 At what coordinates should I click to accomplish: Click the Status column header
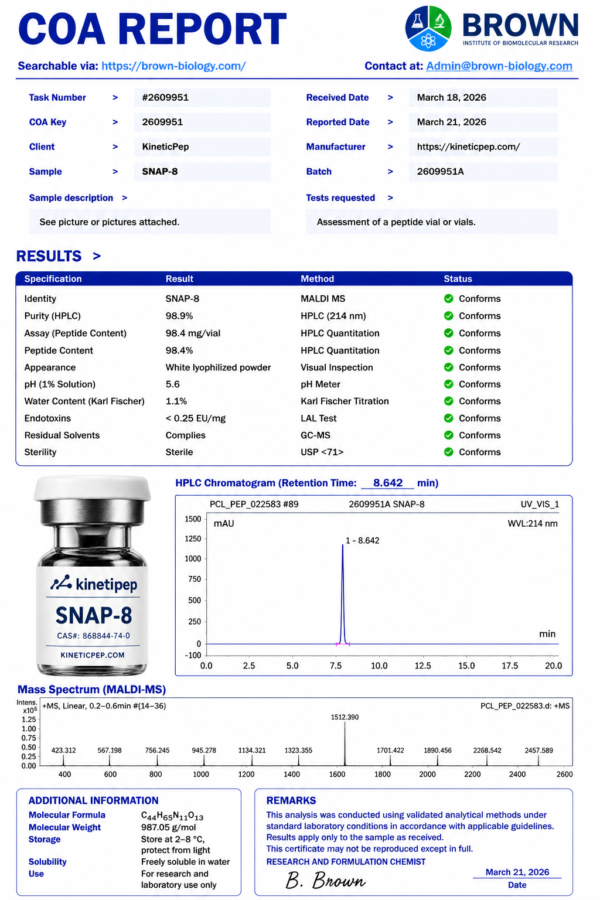[x=458, y=279]
